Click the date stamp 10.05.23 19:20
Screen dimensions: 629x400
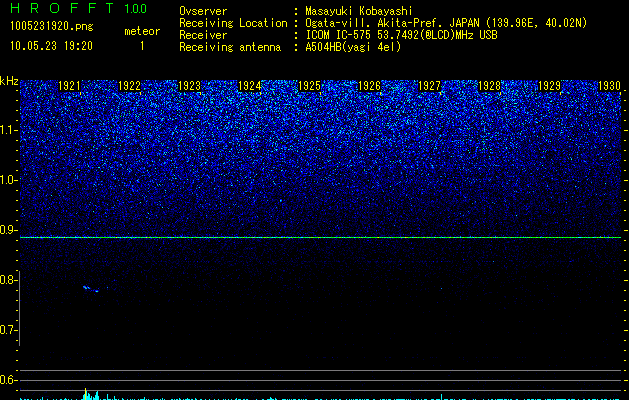(x=51, y=46)
